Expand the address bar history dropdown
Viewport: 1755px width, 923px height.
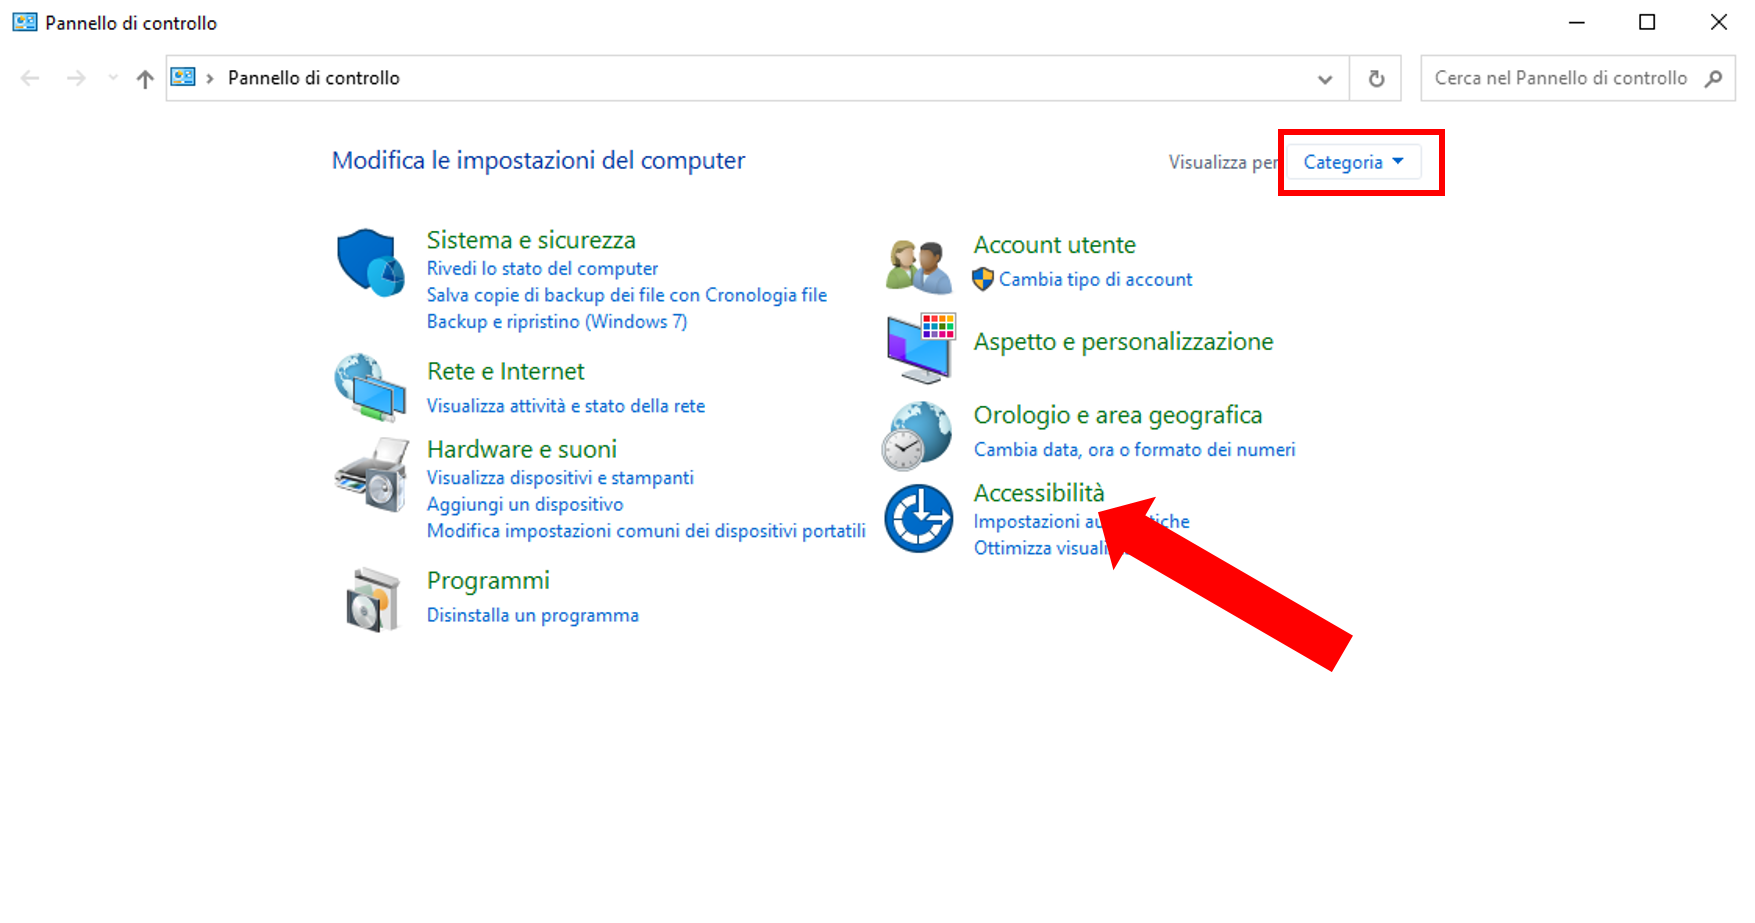pyautogui.click(x=1325, y=79)
